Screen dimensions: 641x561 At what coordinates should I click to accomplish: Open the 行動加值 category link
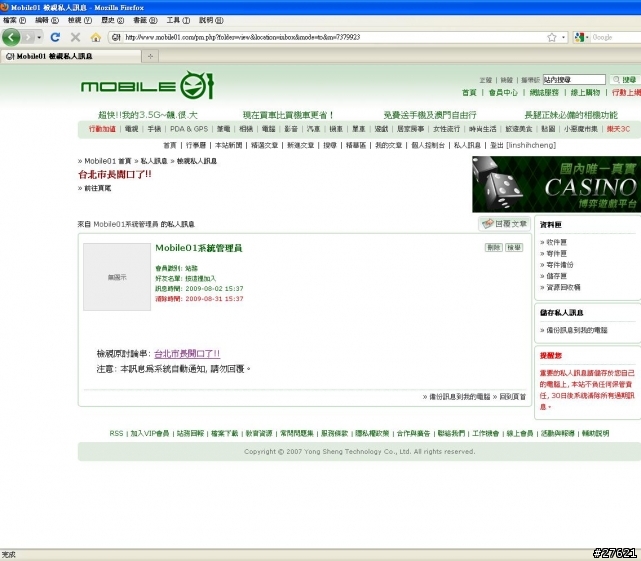click(102, 129)
